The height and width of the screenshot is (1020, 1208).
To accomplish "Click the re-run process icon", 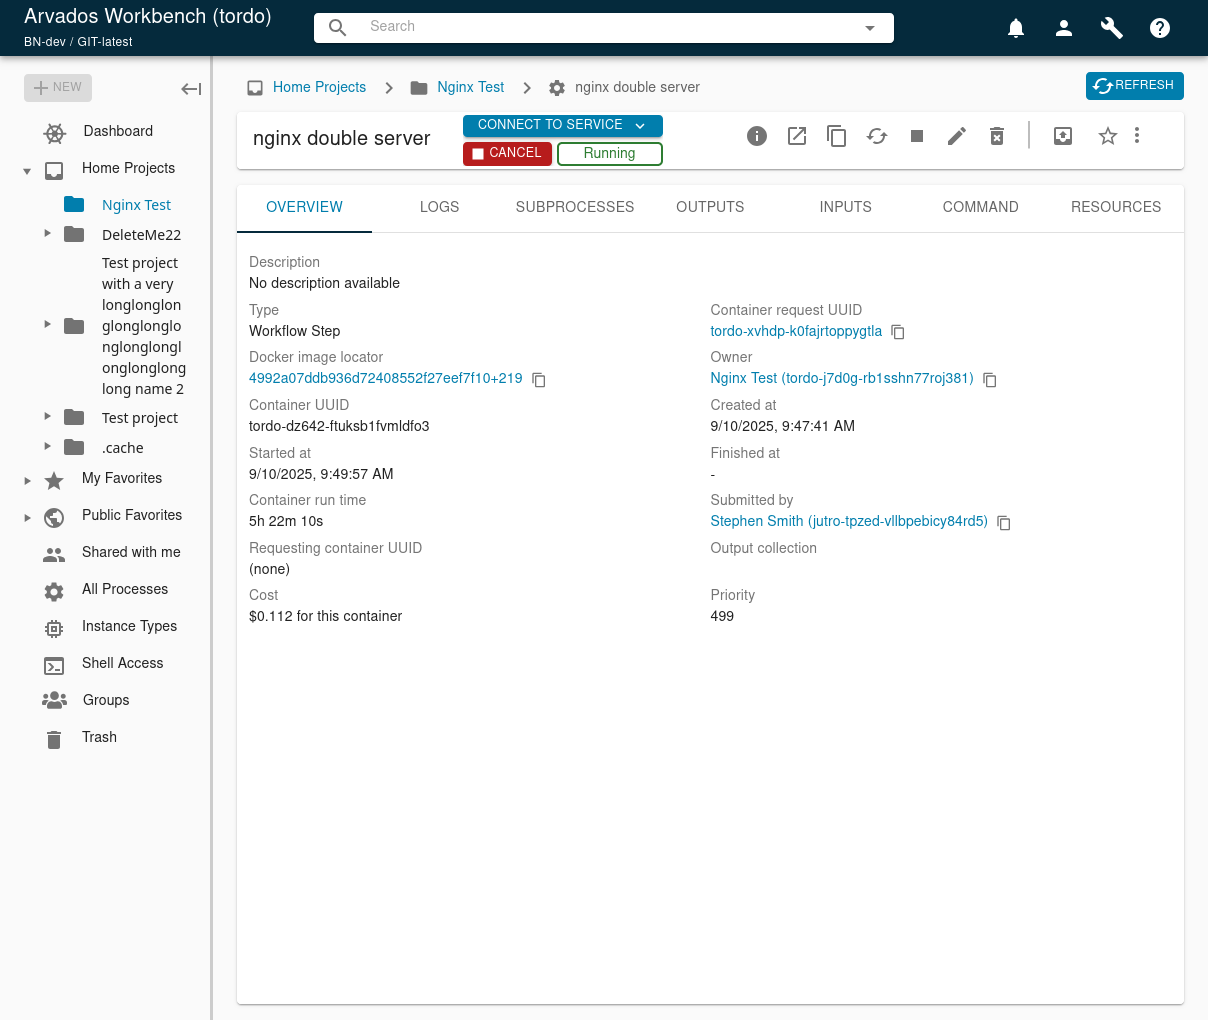I will point(877,136).
